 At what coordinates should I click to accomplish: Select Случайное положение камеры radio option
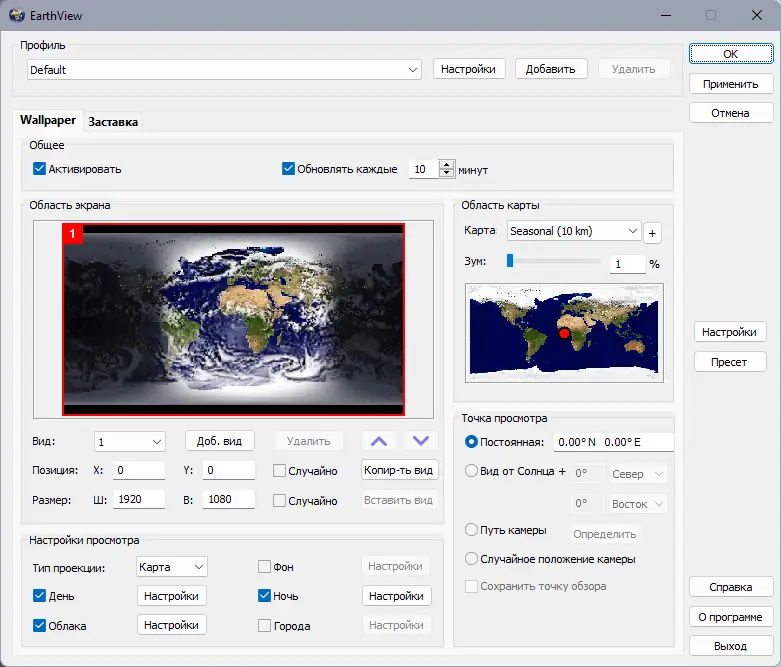click(472, 559)
